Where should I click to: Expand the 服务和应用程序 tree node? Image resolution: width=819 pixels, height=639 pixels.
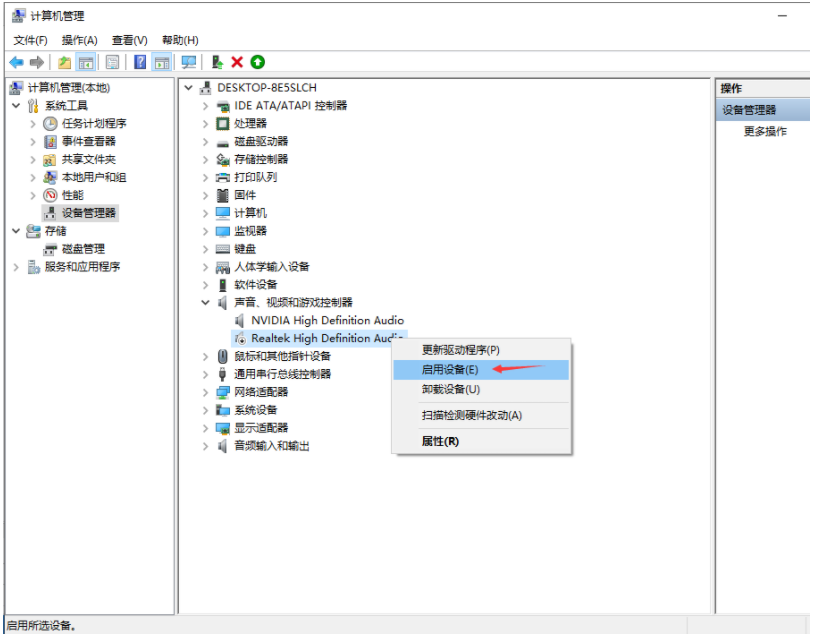pyautogui.click(x=17, y=267)
